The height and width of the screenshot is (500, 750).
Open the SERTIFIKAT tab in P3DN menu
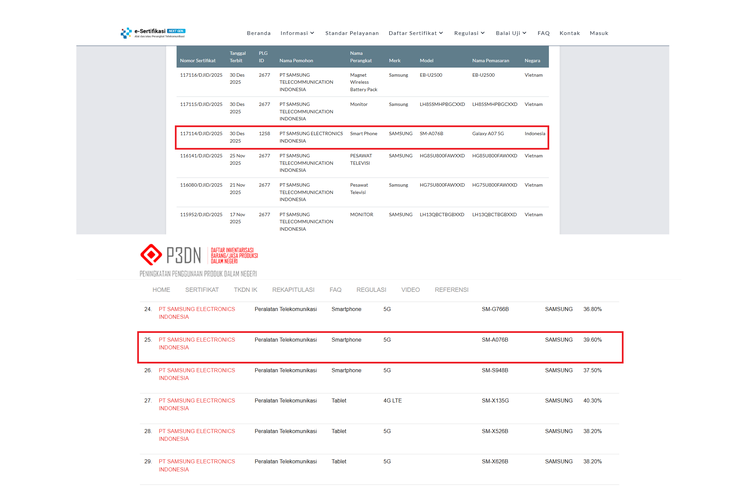[201, 289]
